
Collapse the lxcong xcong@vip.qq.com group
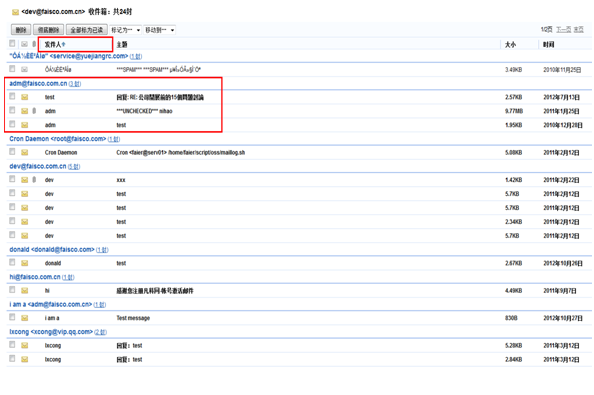[58, 332]
